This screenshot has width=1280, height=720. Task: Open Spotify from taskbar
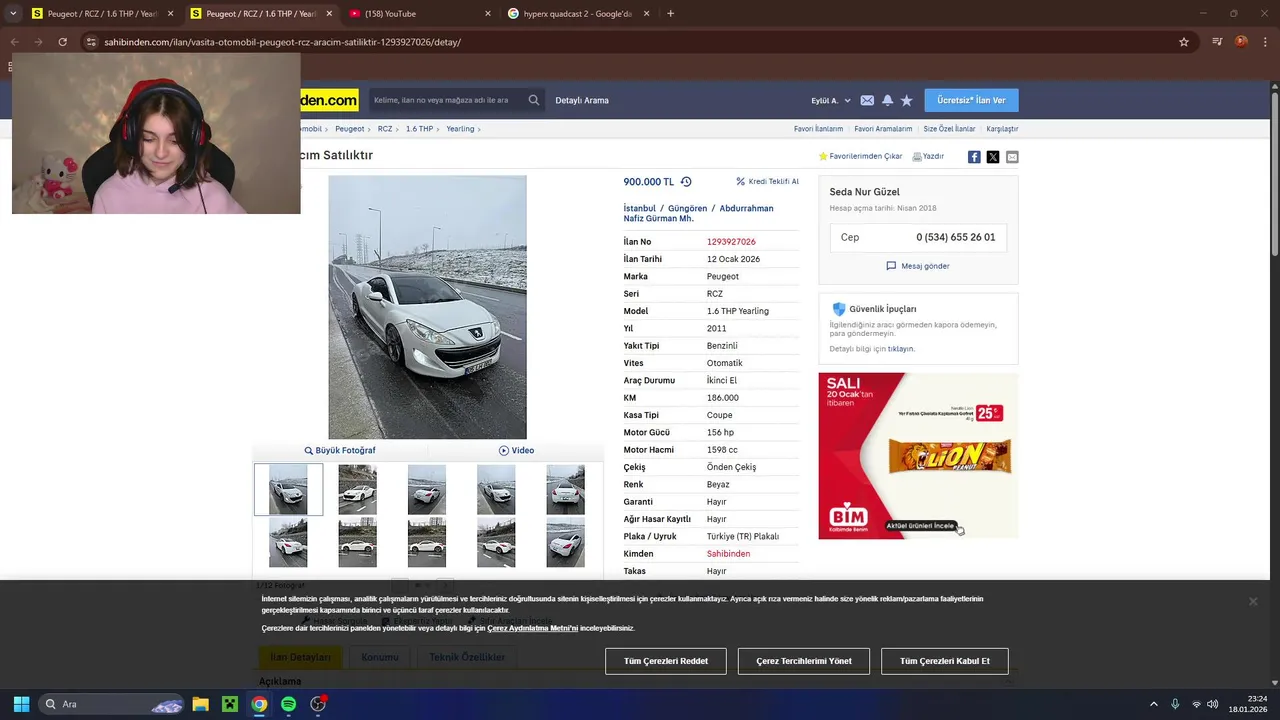[x=288, y=704]
